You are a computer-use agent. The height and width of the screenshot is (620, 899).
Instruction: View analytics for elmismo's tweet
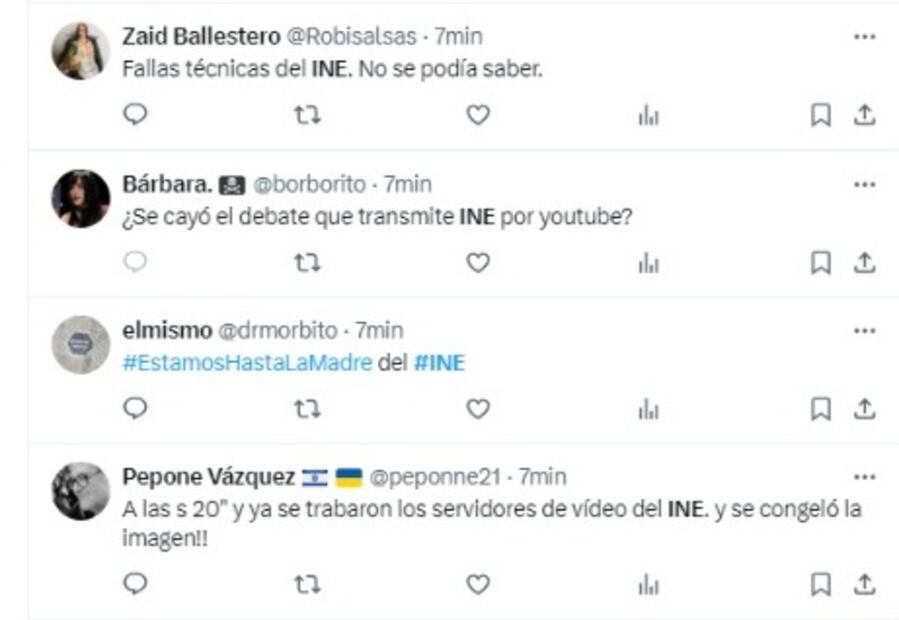tap(649, 409)
